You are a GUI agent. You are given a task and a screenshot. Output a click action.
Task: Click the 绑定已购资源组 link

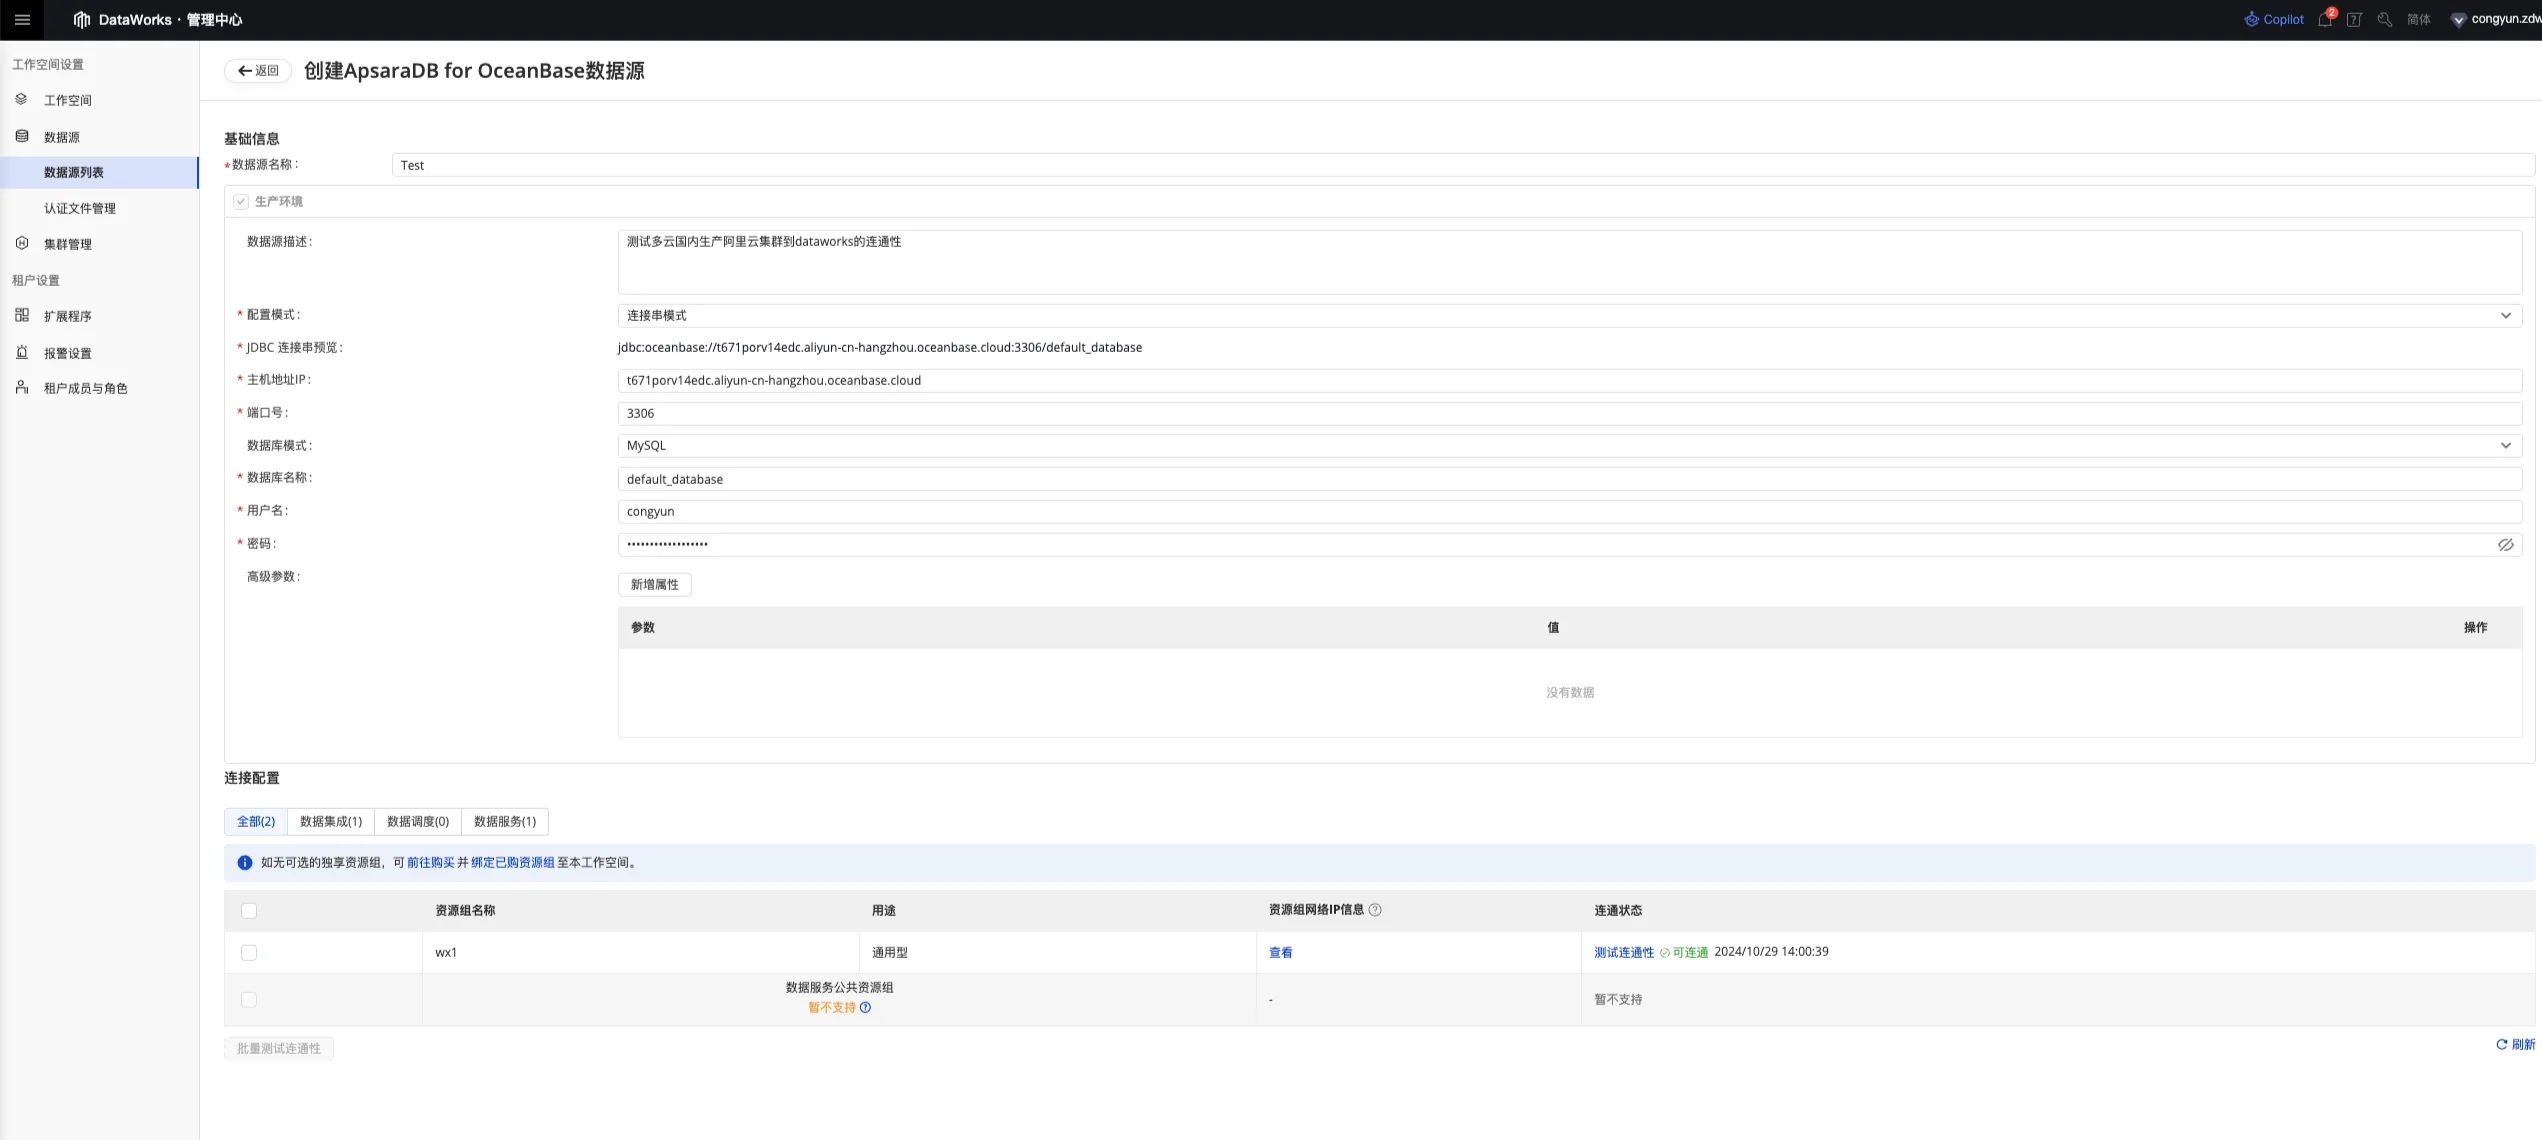pyautogui.click(x=512, y=862)
